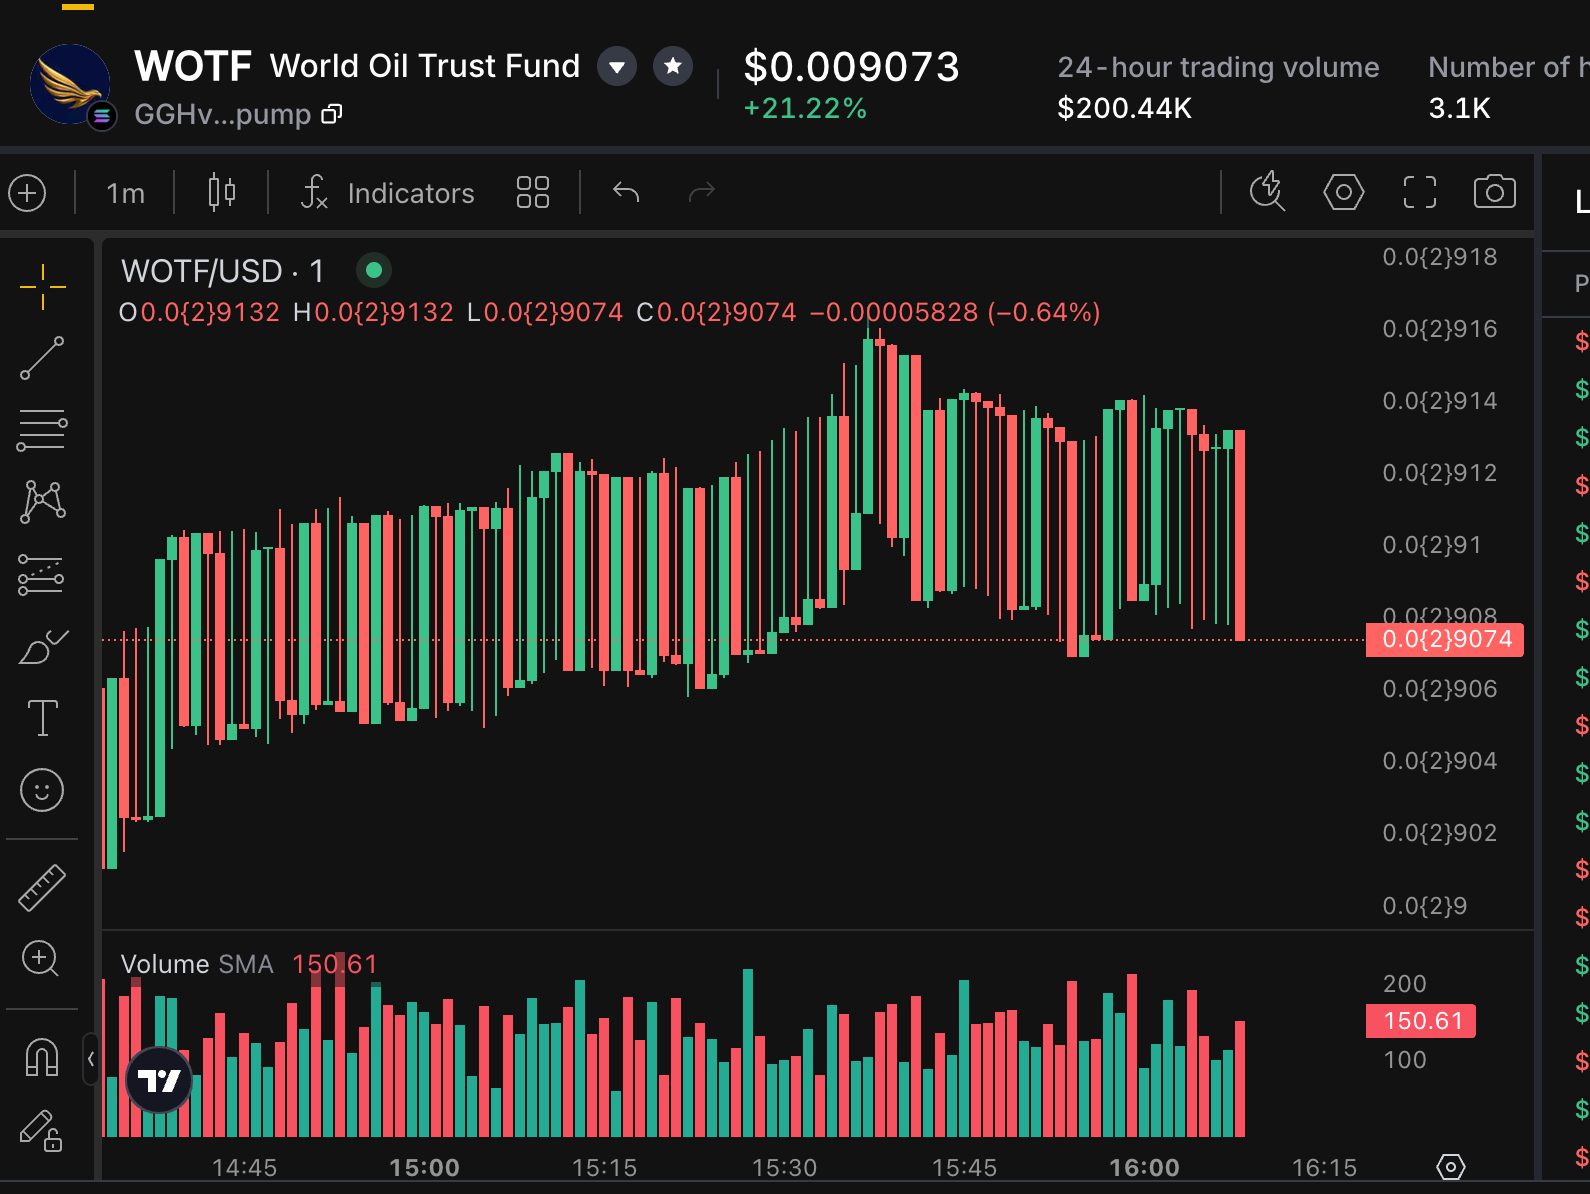Click the WOTF token logo
This screenshot has height=1194, width=1590.
[71, 85]
